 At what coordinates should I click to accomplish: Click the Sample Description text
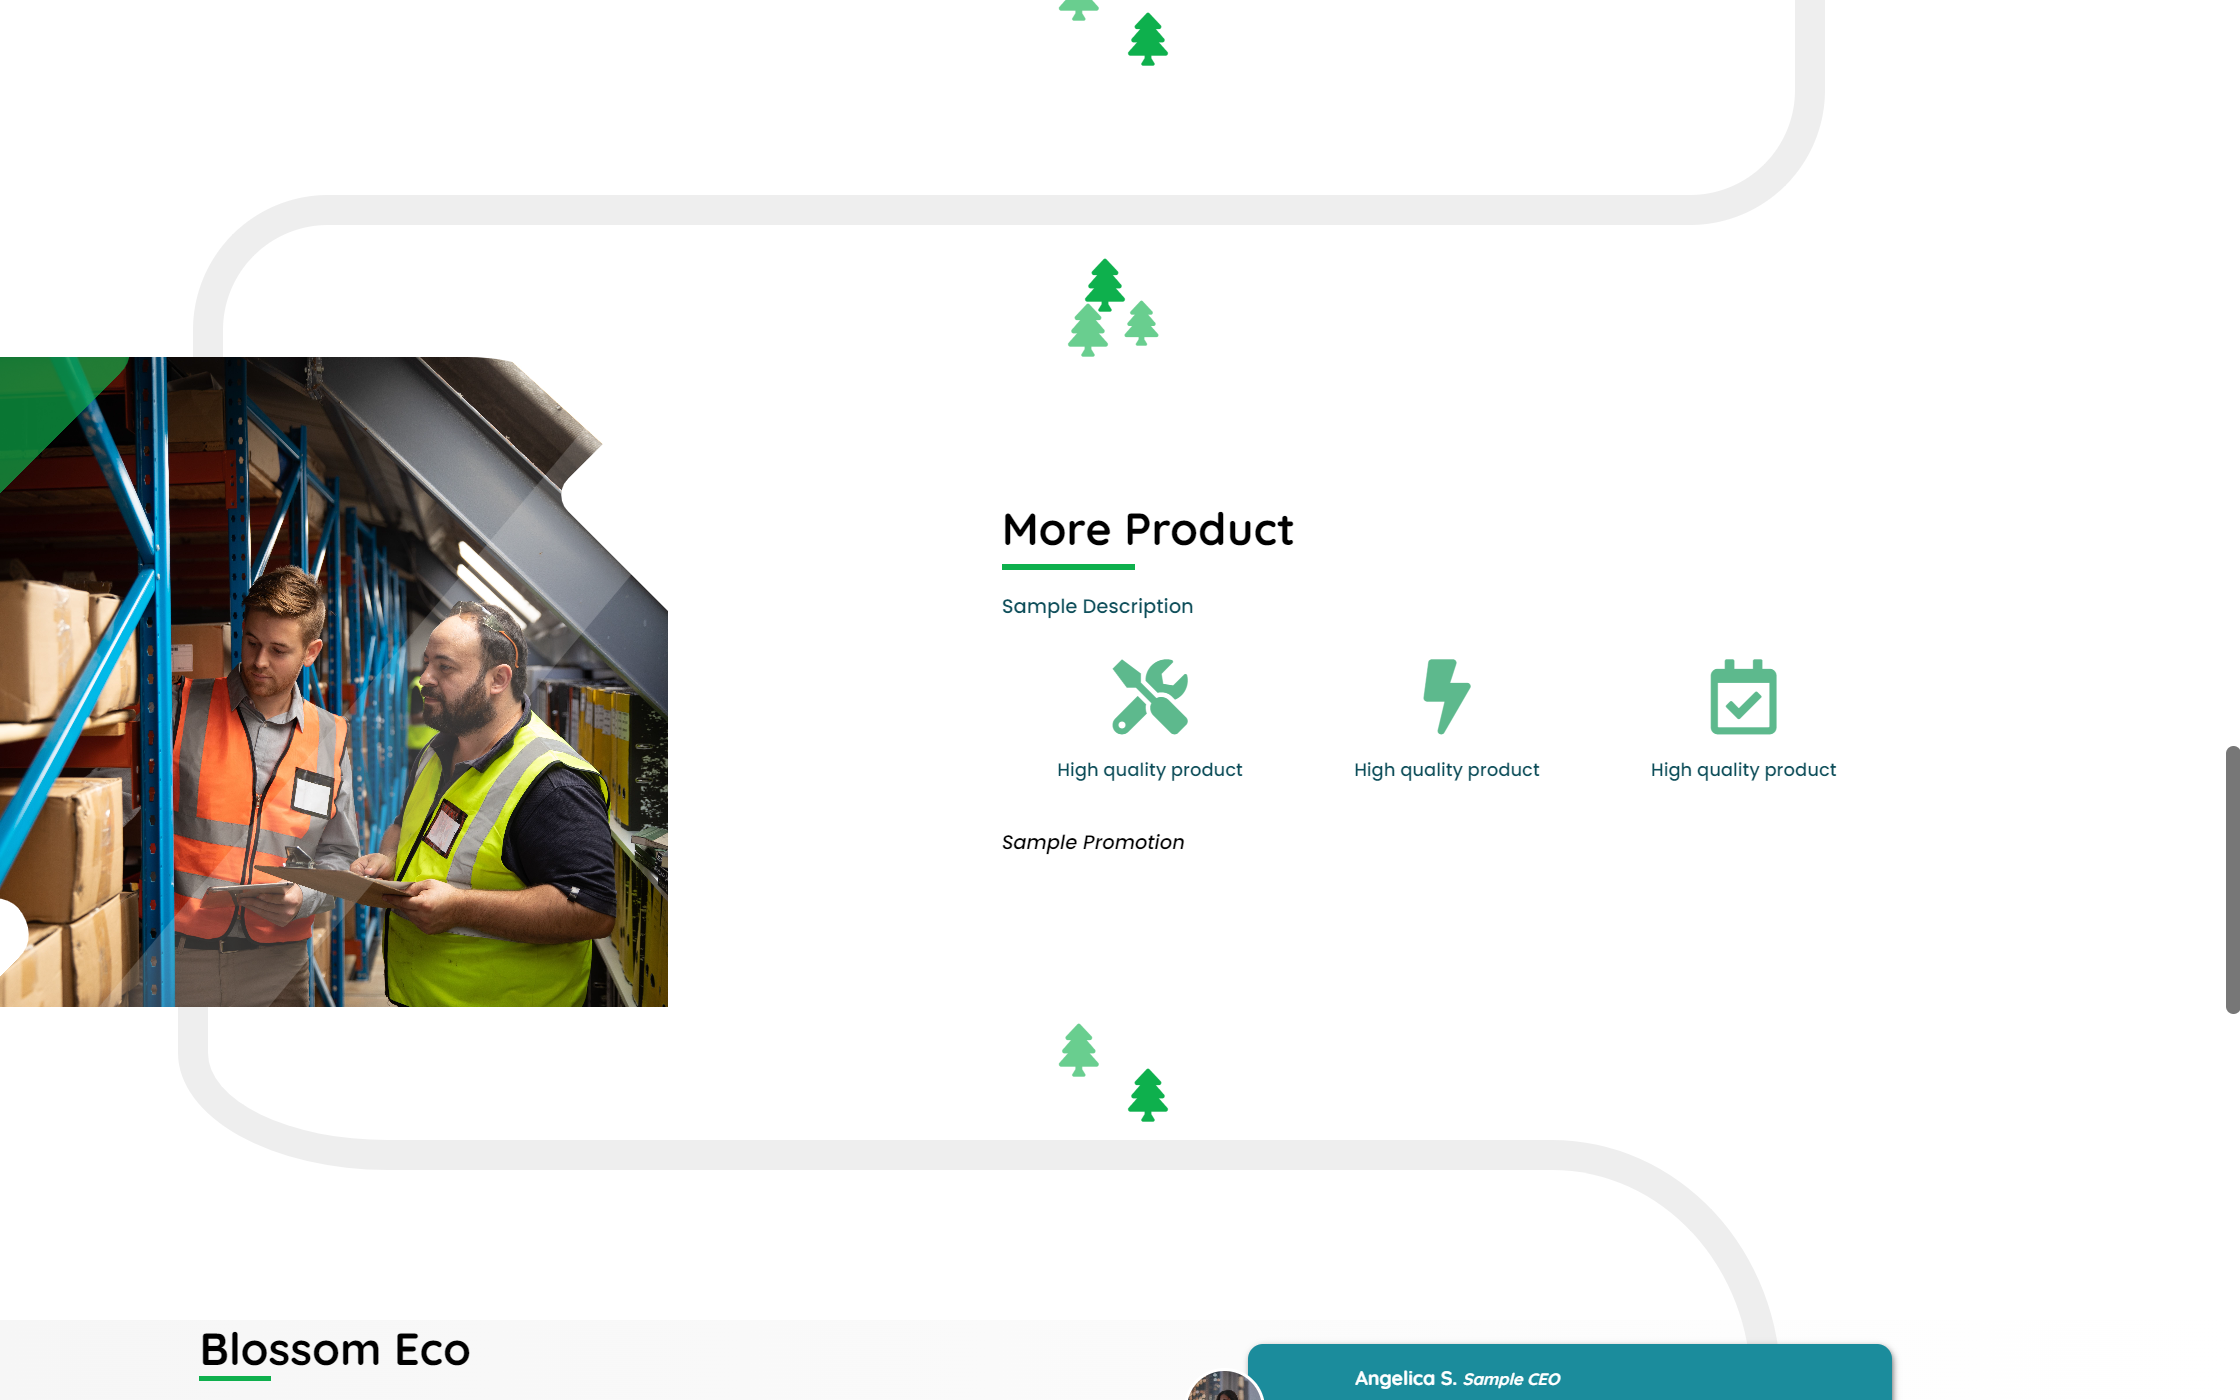point(1097,606)
